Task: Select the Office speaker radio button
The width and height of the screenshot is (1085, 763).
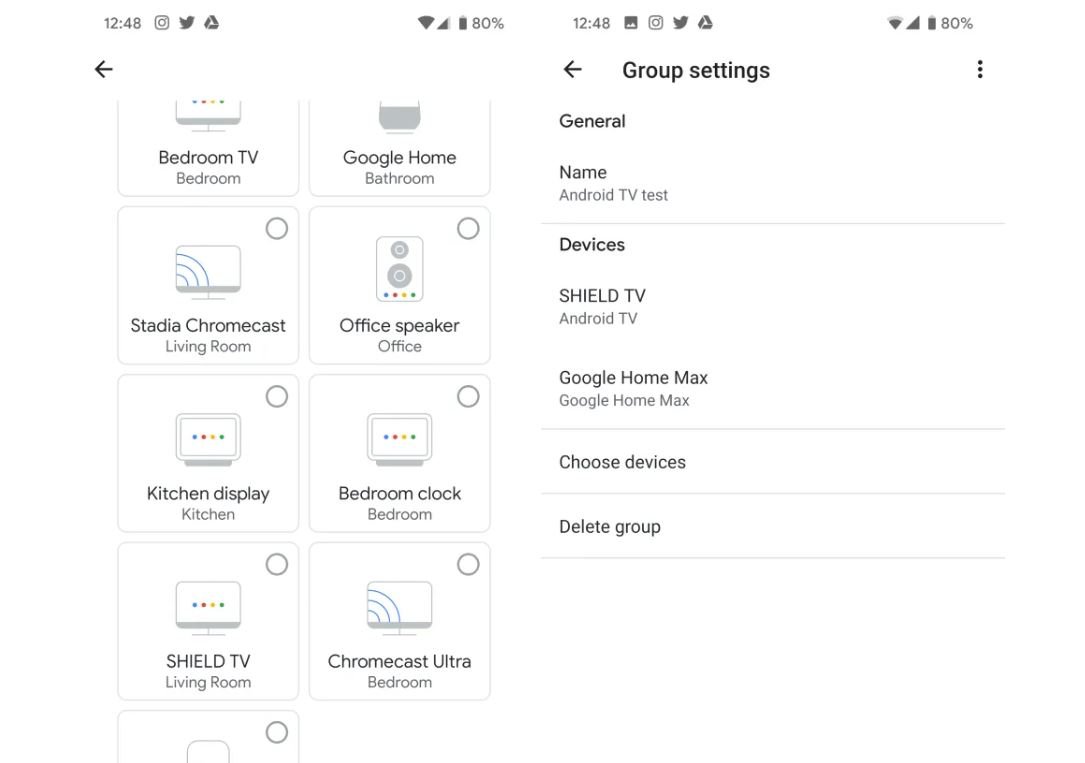Action: [468, 229]
